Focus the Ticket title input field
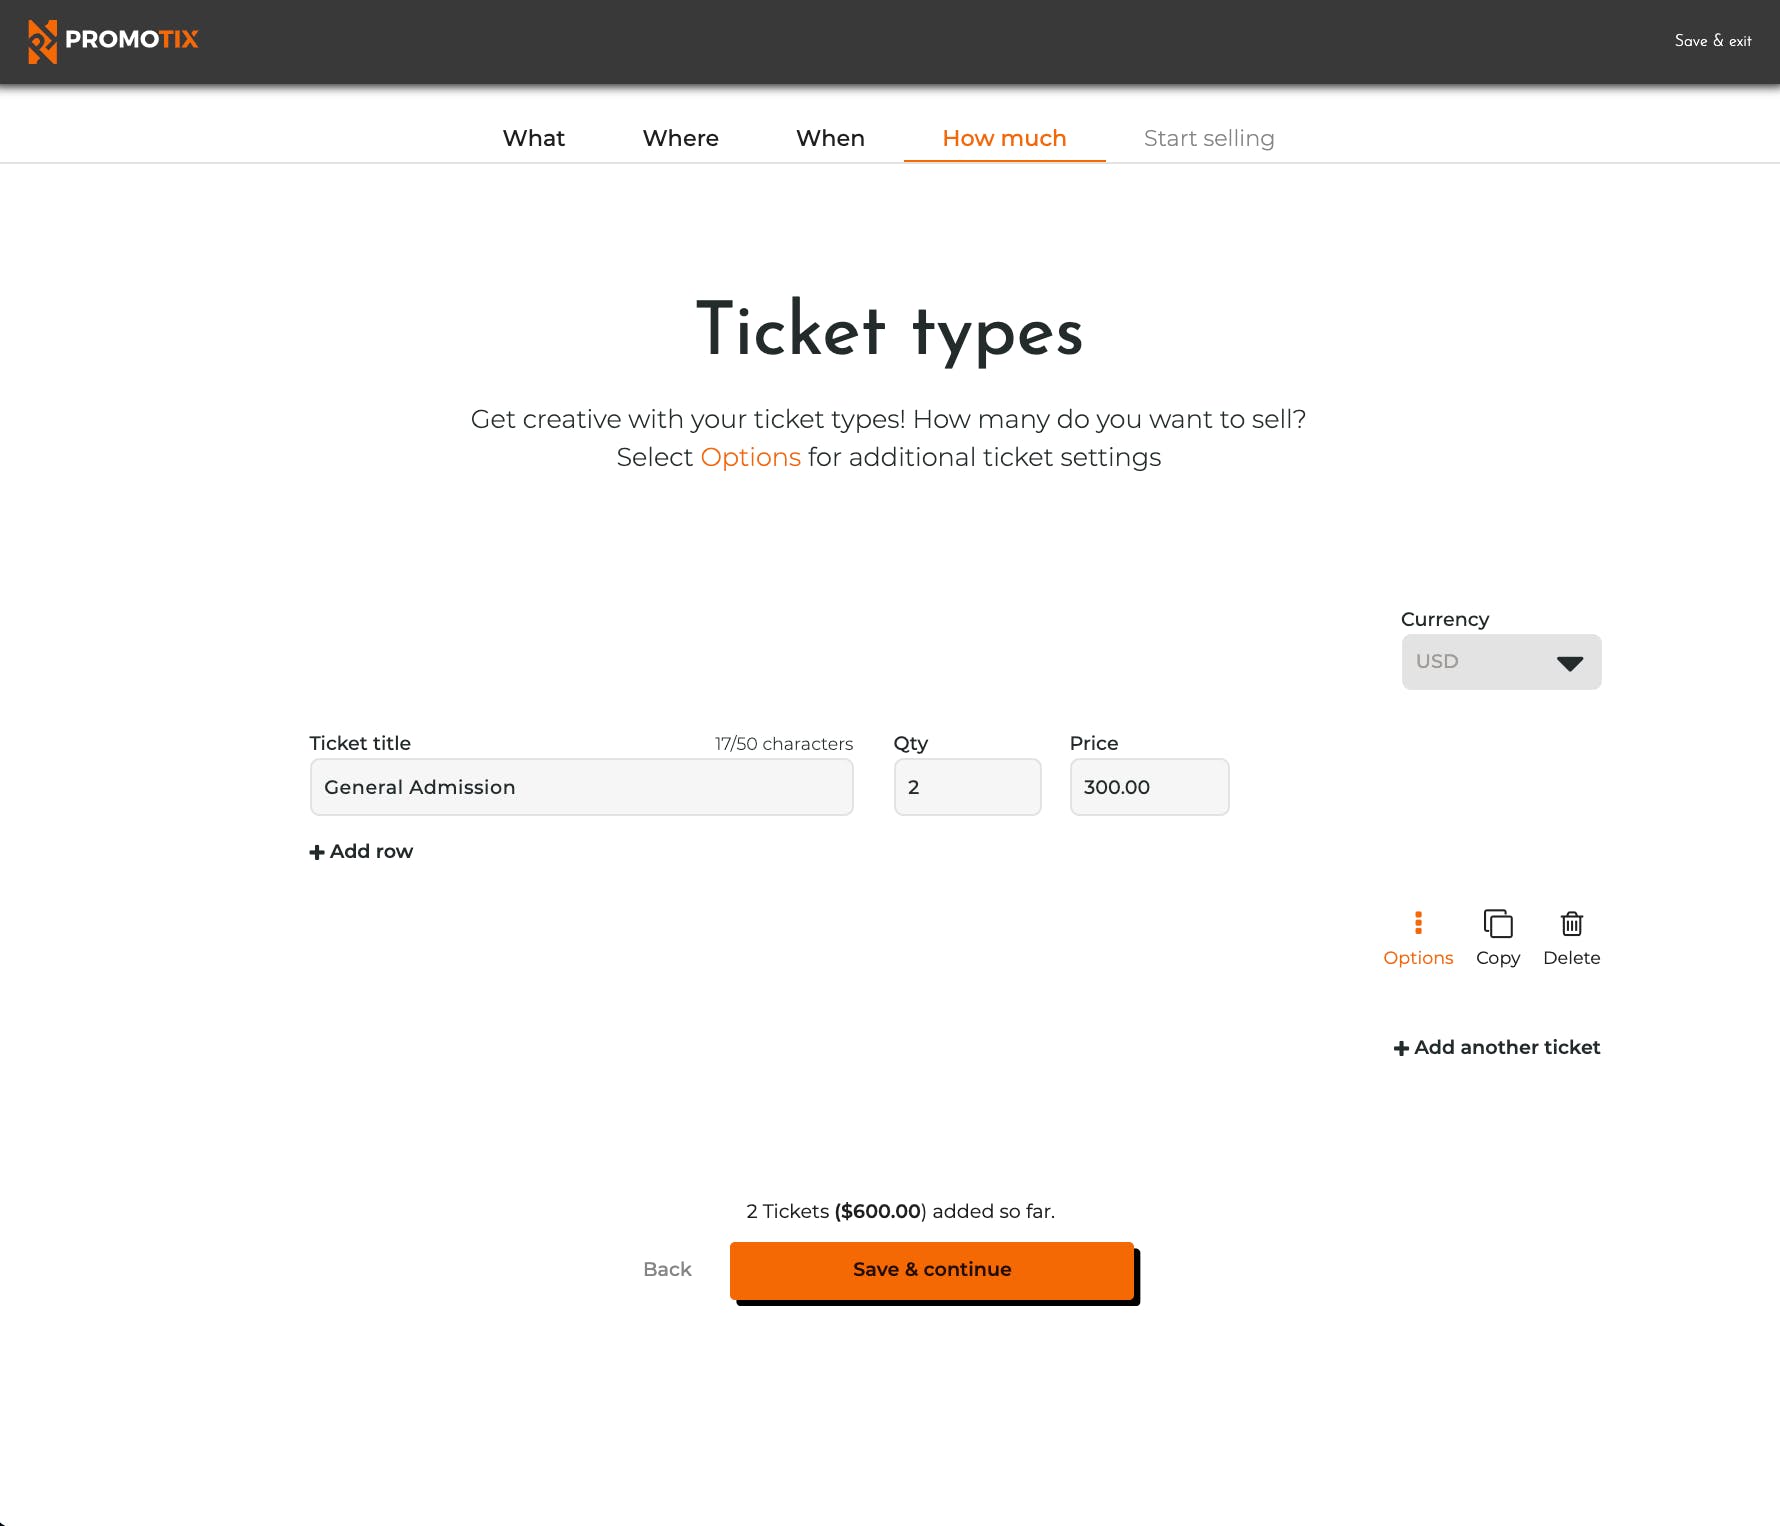The image size is (1780, 1526). (581, 787)
